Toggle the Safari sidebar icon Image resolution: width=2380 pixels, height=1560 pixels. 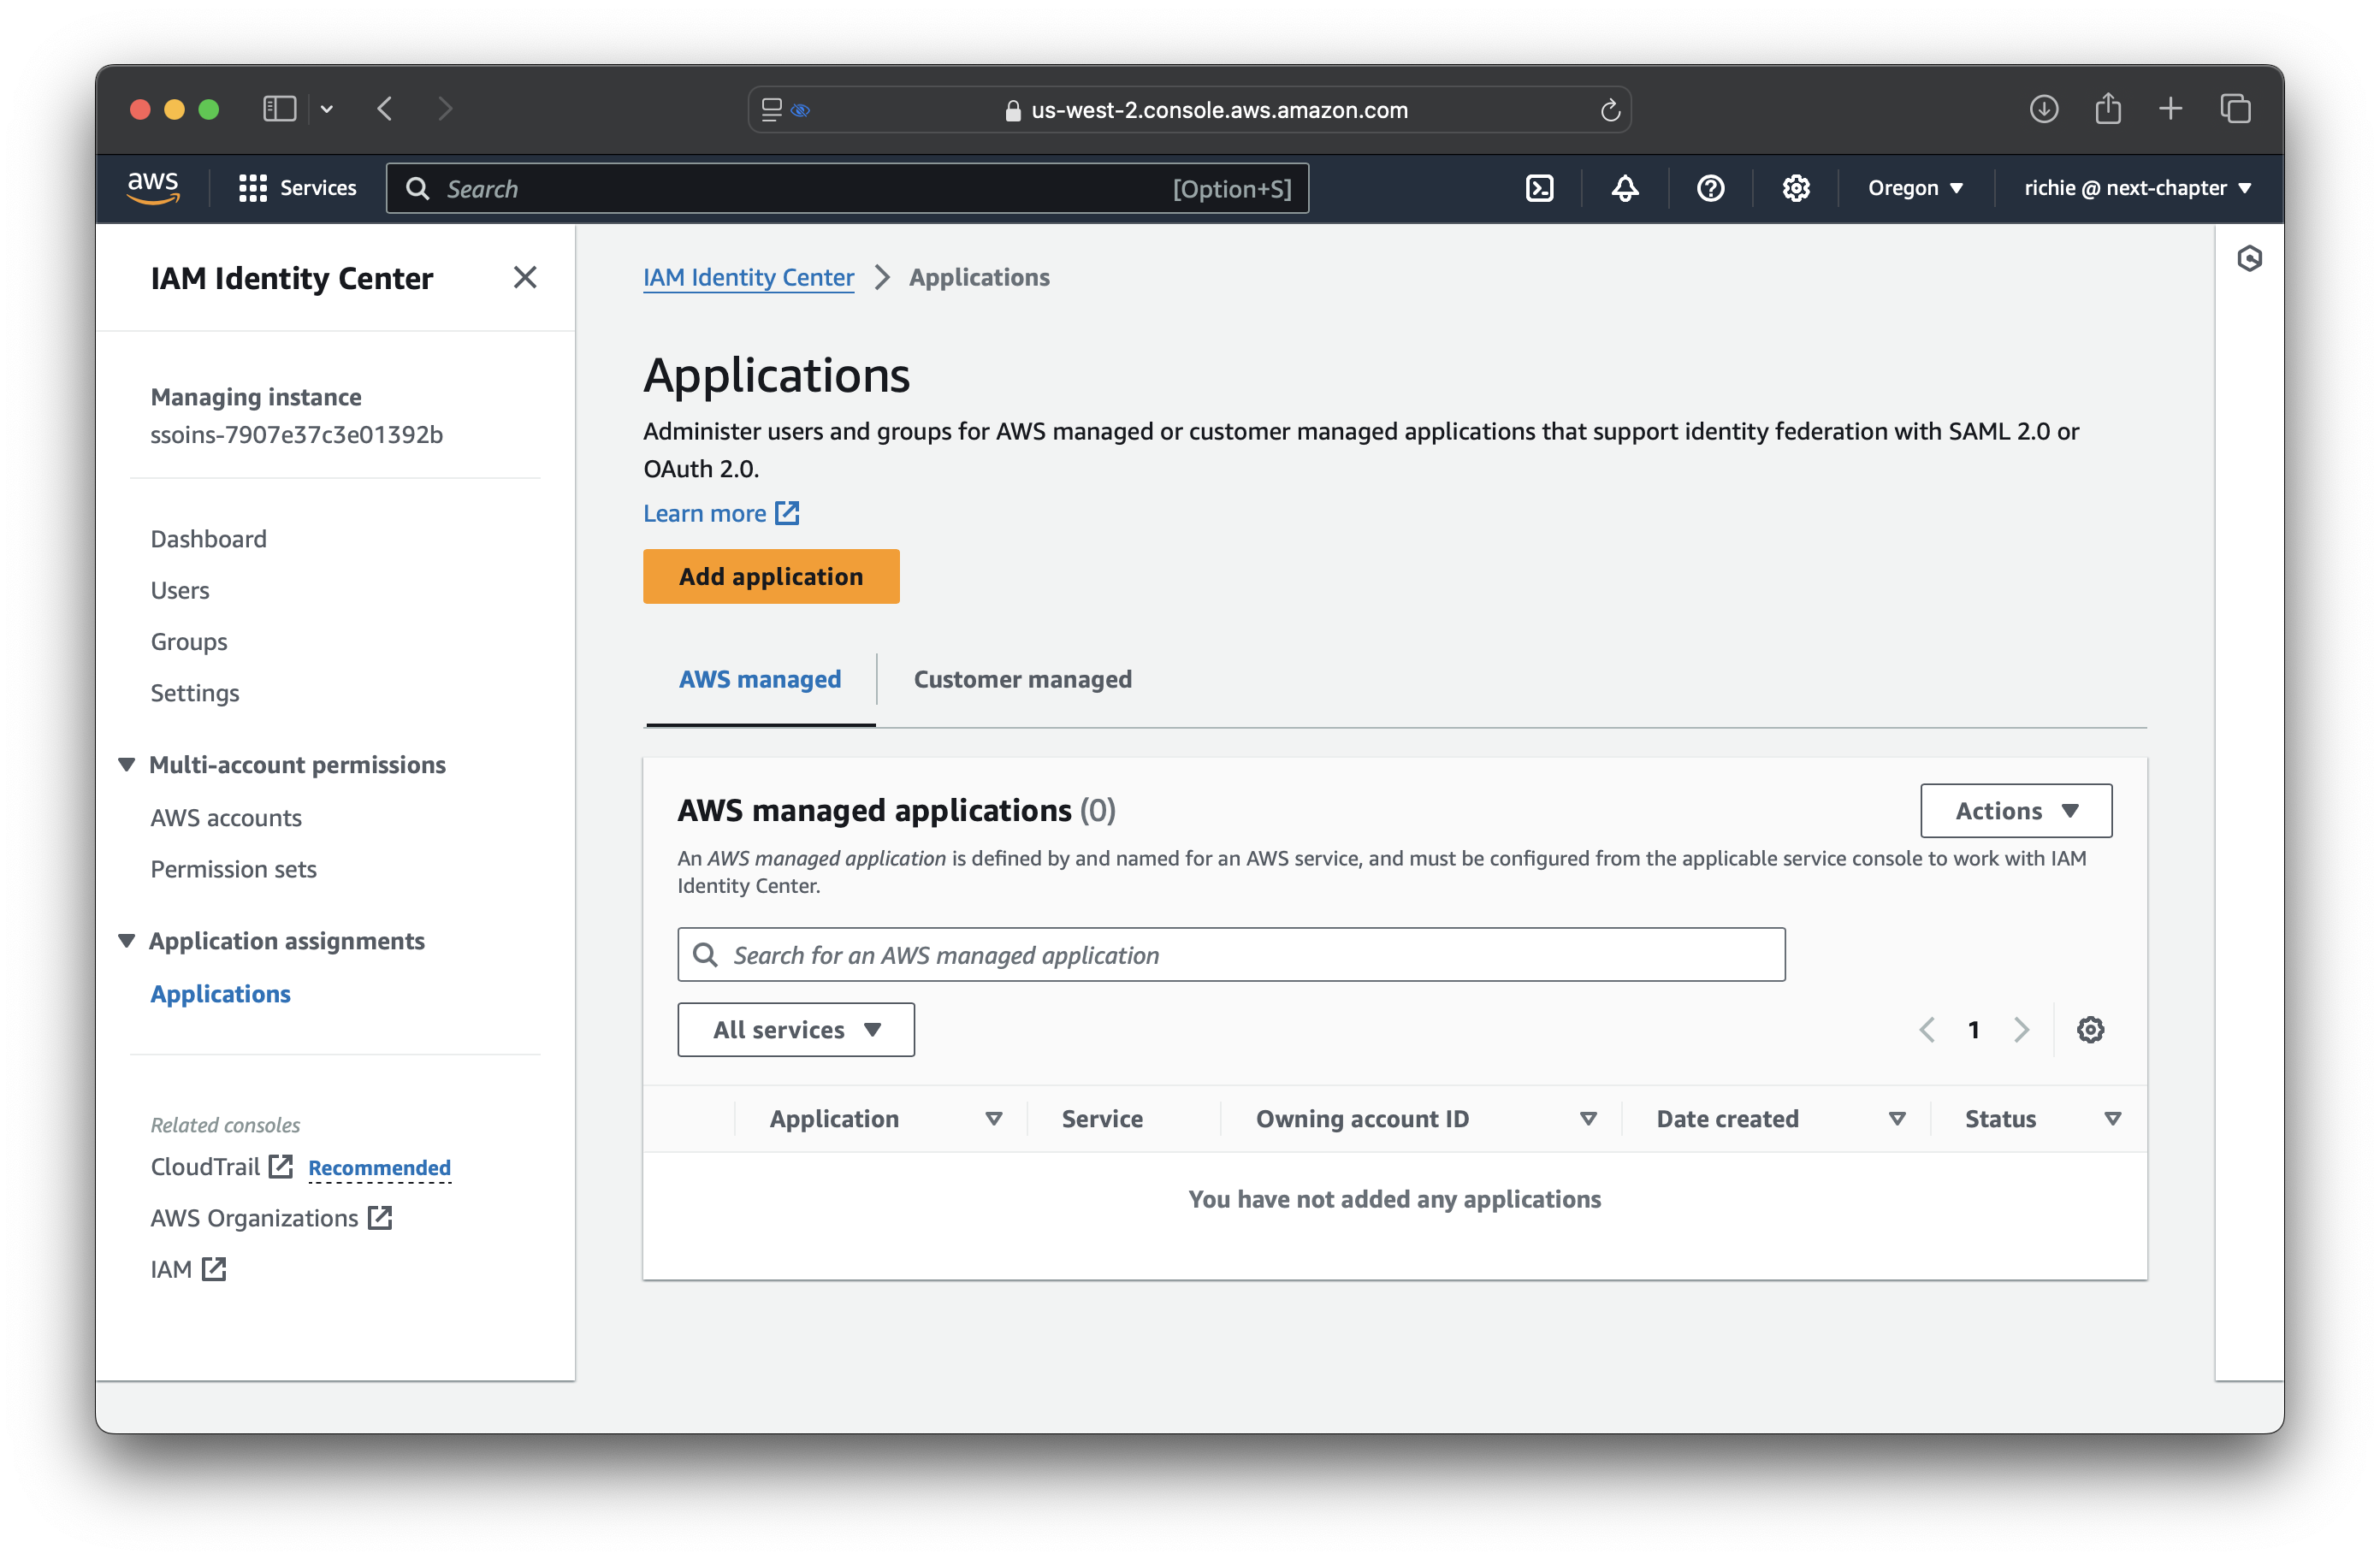pos(279,109)
